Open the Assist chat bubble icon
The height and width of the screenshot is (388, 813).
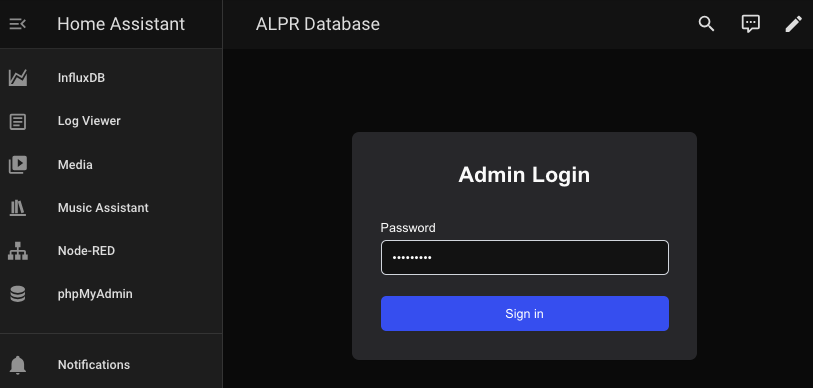(x=750, y=24)
